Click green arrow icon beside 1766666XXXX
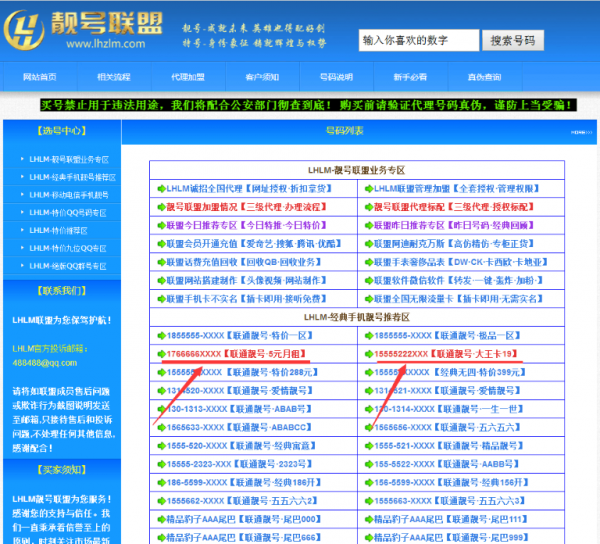The width and height of the screenshot is (600, 544). [161, 354]
